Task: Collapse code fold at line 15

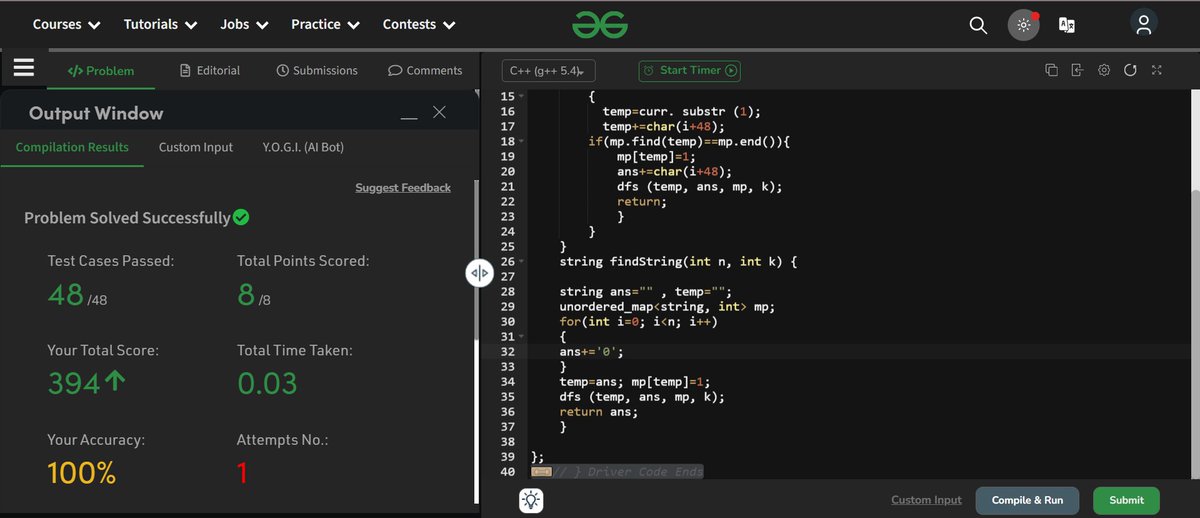Action: 523,97
